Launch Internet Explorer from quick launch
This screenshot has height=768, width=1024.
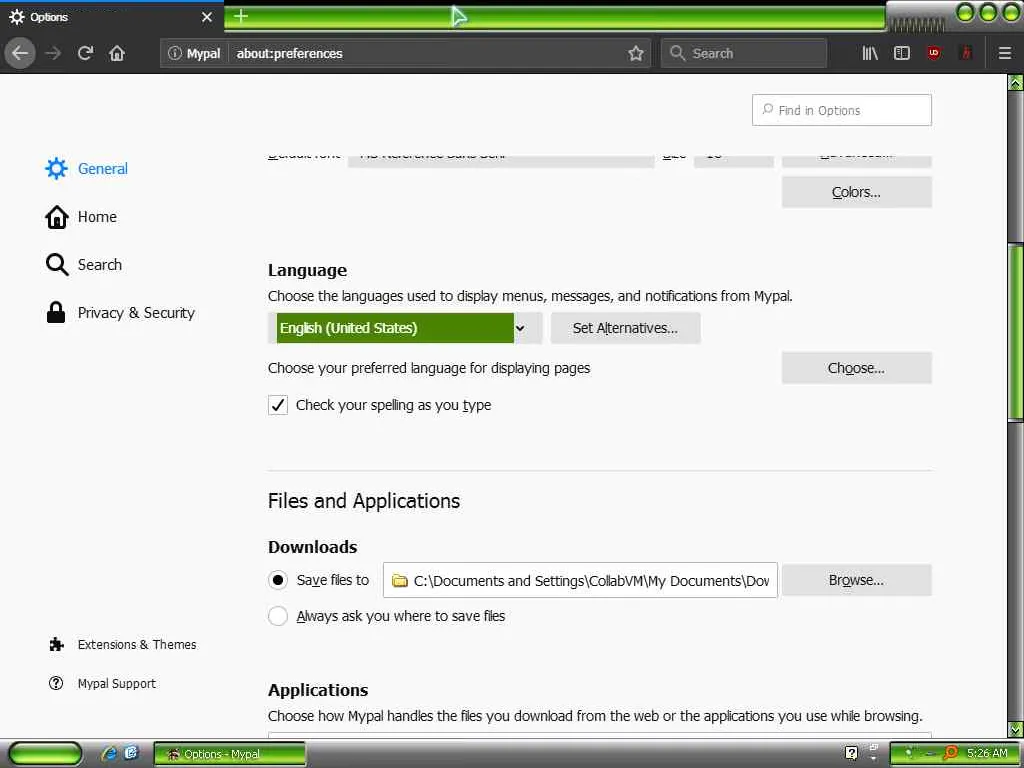[108, 754]
